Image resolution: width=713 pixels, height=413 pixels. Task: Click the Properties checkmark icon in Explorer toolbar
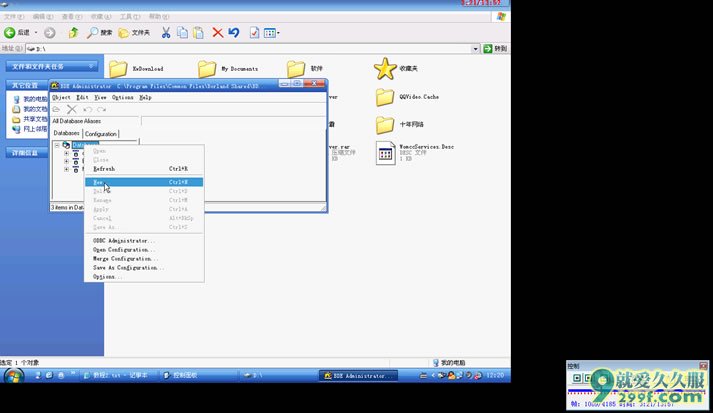pos(254,32)
